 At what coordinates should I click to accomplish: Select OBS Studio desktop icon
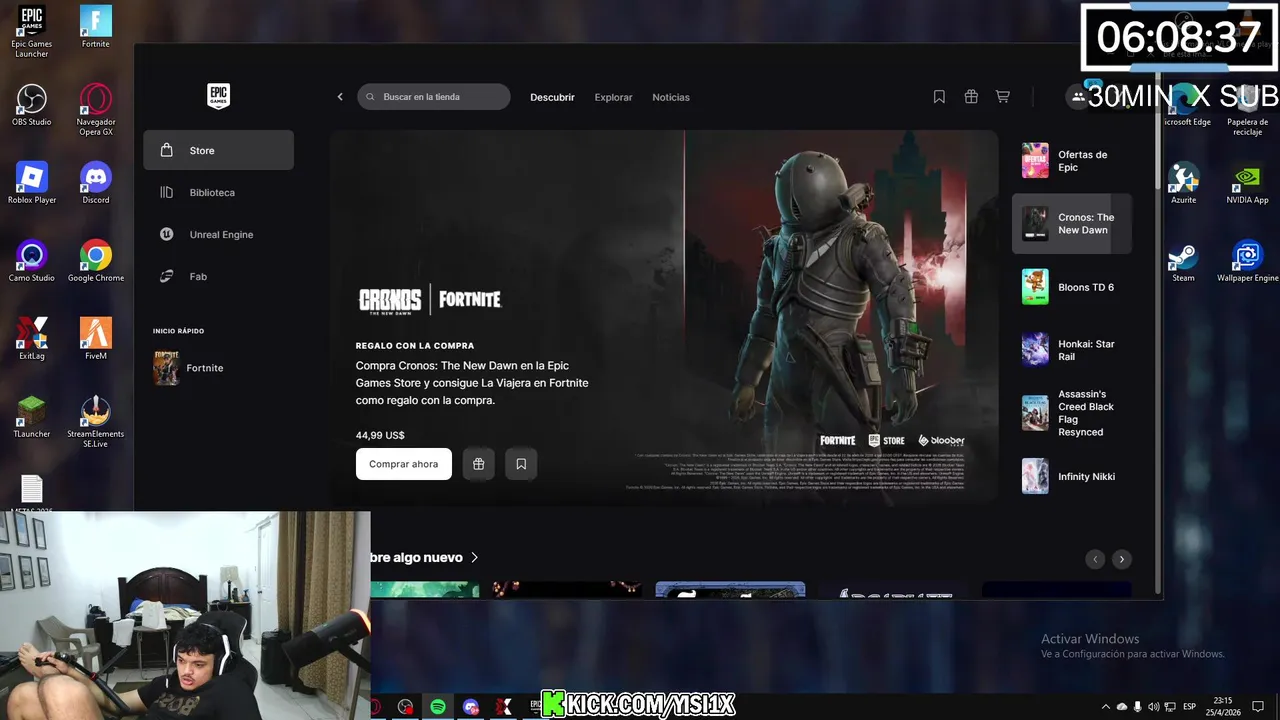coord(32,105)
